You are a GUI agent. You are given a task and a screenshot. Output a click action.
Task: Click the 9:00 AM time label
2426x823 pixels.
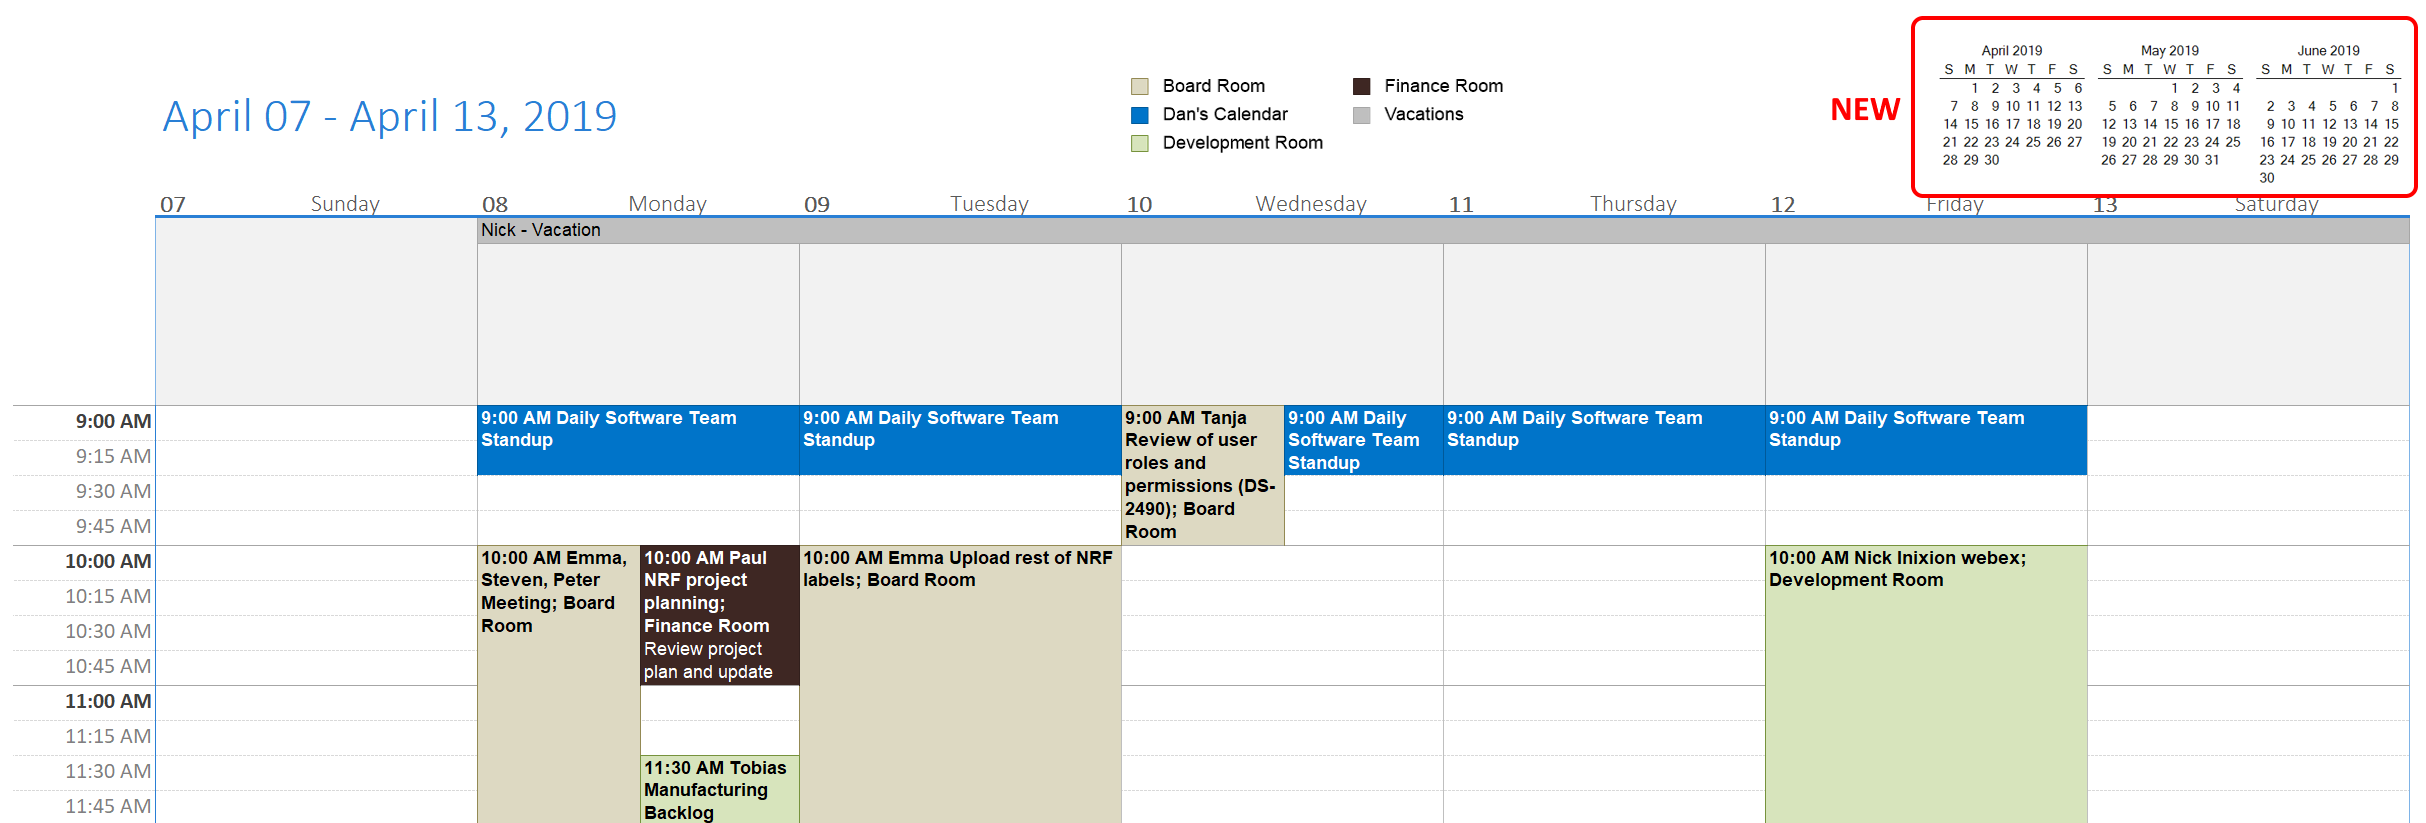pos(113,422)
